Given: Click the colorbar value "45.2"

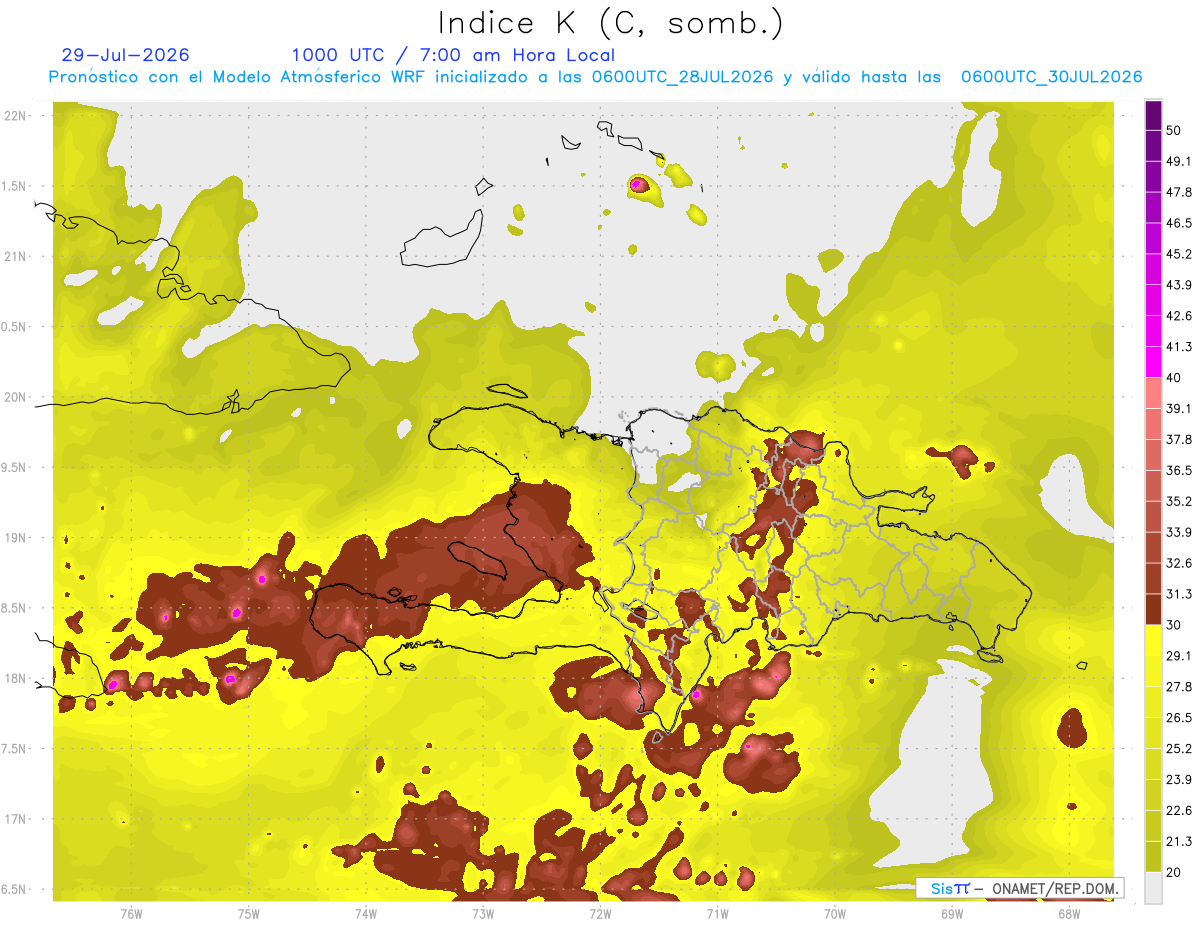Looking at the screenshot, I should [x=1179, y=254].
